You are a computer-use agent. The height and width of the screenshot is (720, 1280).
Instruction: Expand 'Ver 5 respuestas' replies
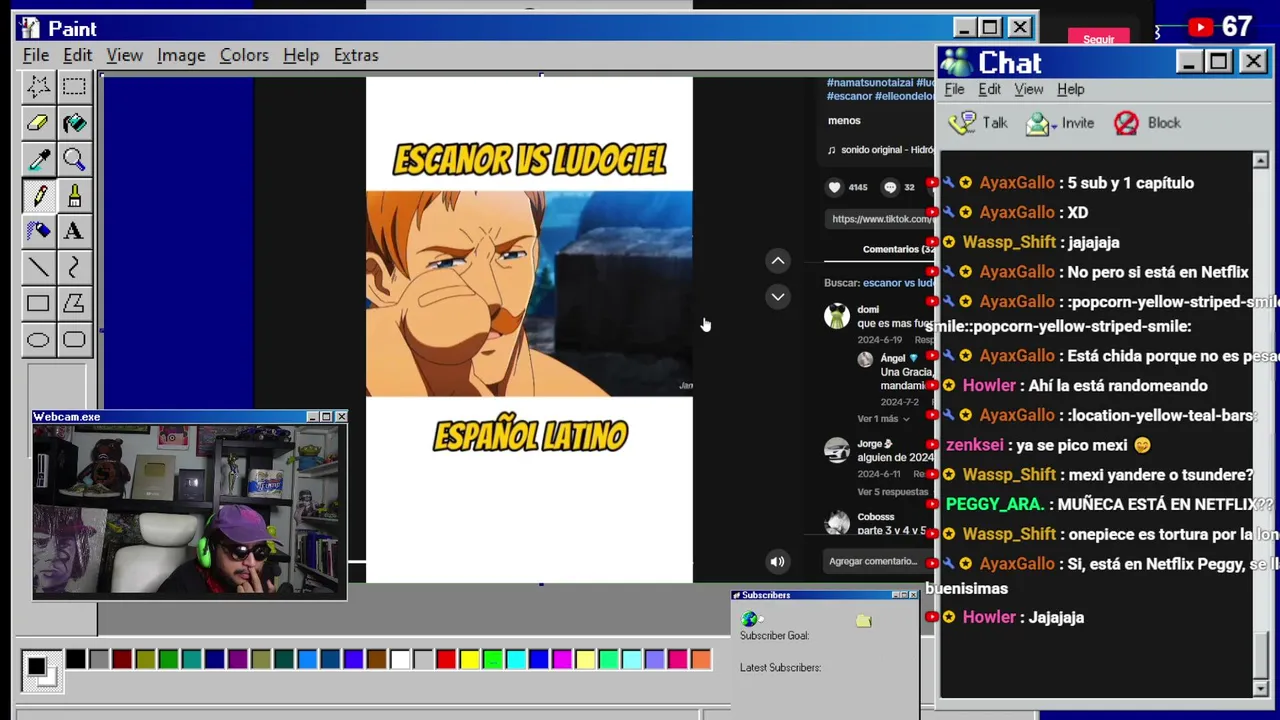[892, 492]
